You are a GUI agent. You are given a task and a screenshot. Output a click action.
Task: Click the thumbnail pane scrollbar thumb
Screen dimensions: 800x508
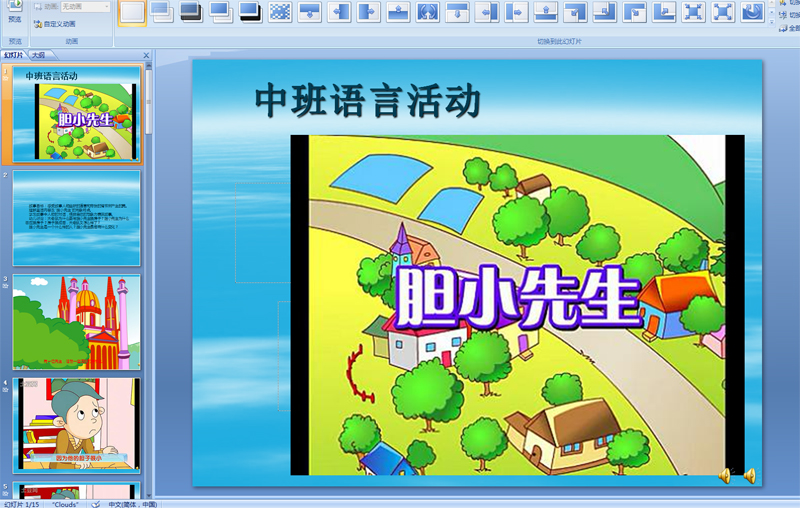[x=149, y=102]
